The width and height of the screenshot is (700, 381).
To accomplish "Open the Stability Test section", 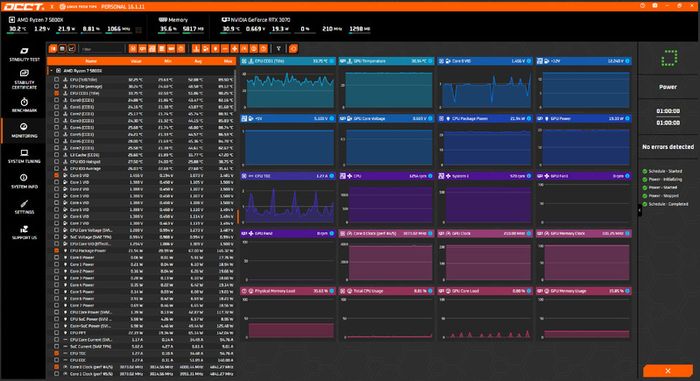I will click(24, 54).
